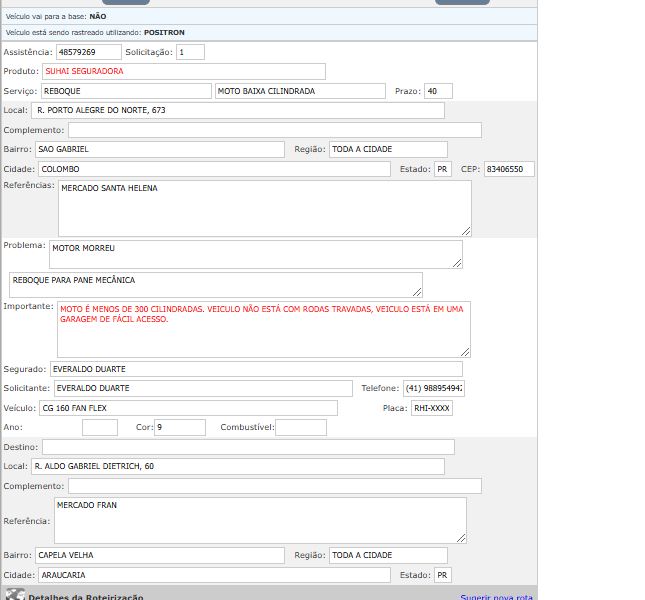Click the CEP field 83406550
Screen dimensions: 645x600
pos(509,169)
